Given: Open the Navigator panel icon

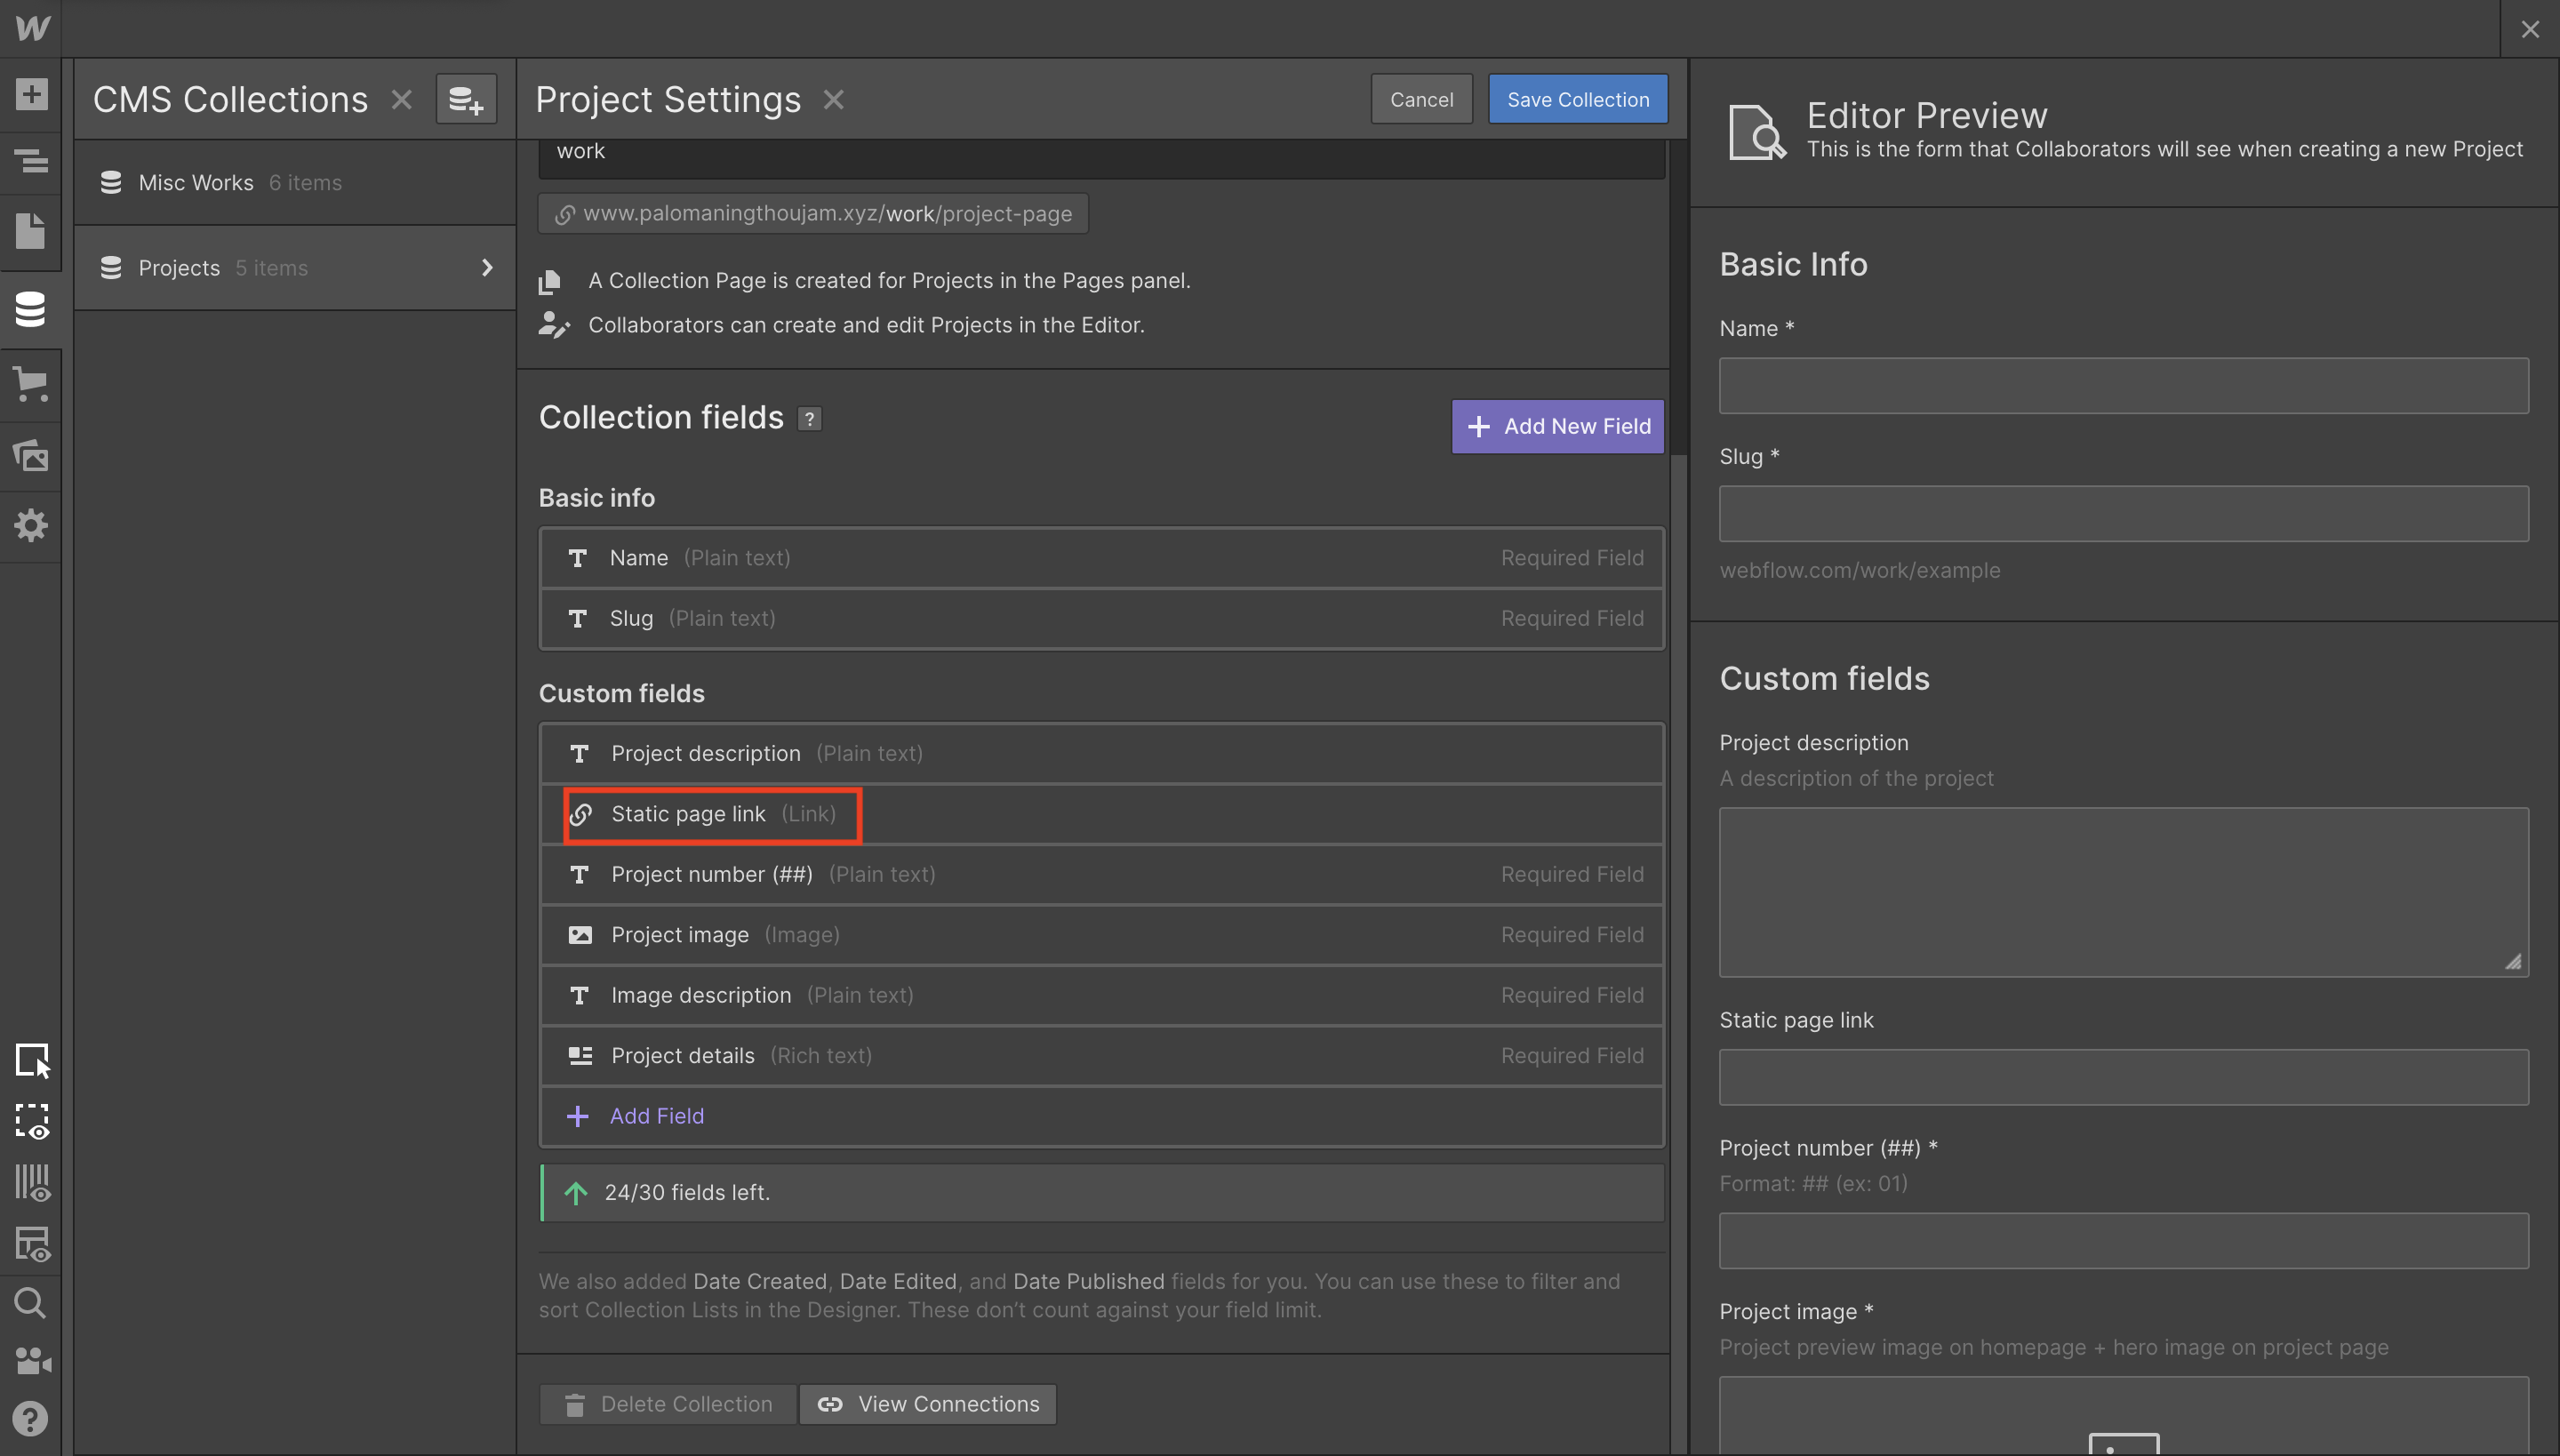Looking at the screenshot, I should pos(31,160).
